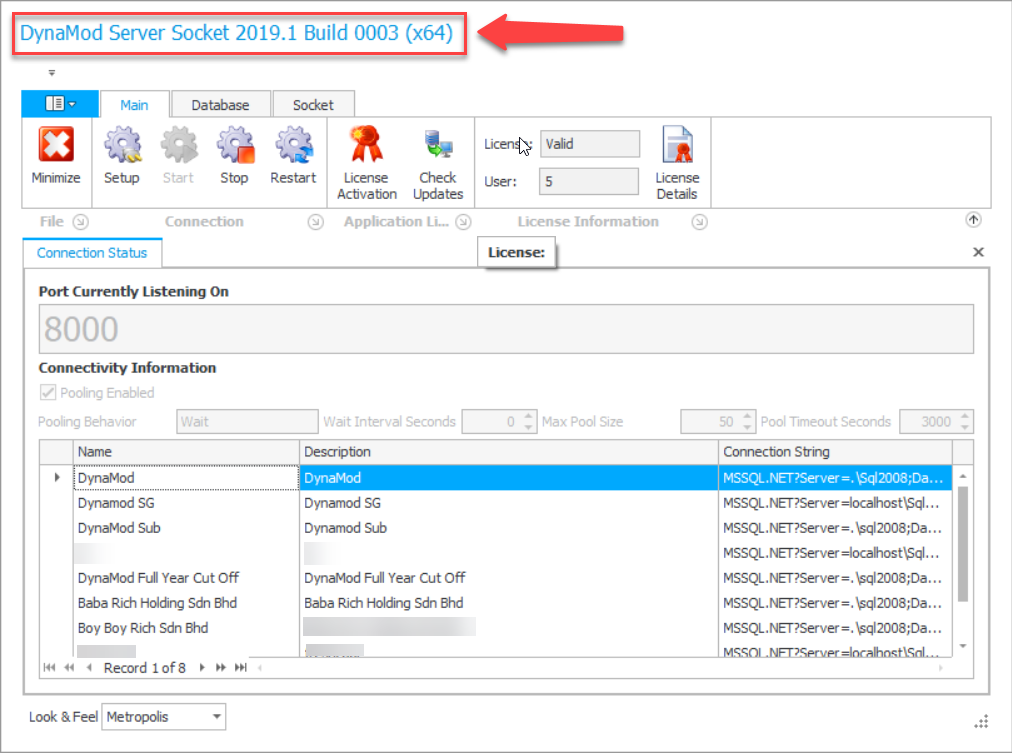Click Dynamod SG description cell
This screenshot has width=1012, height=753.
[x=509, y=503]
